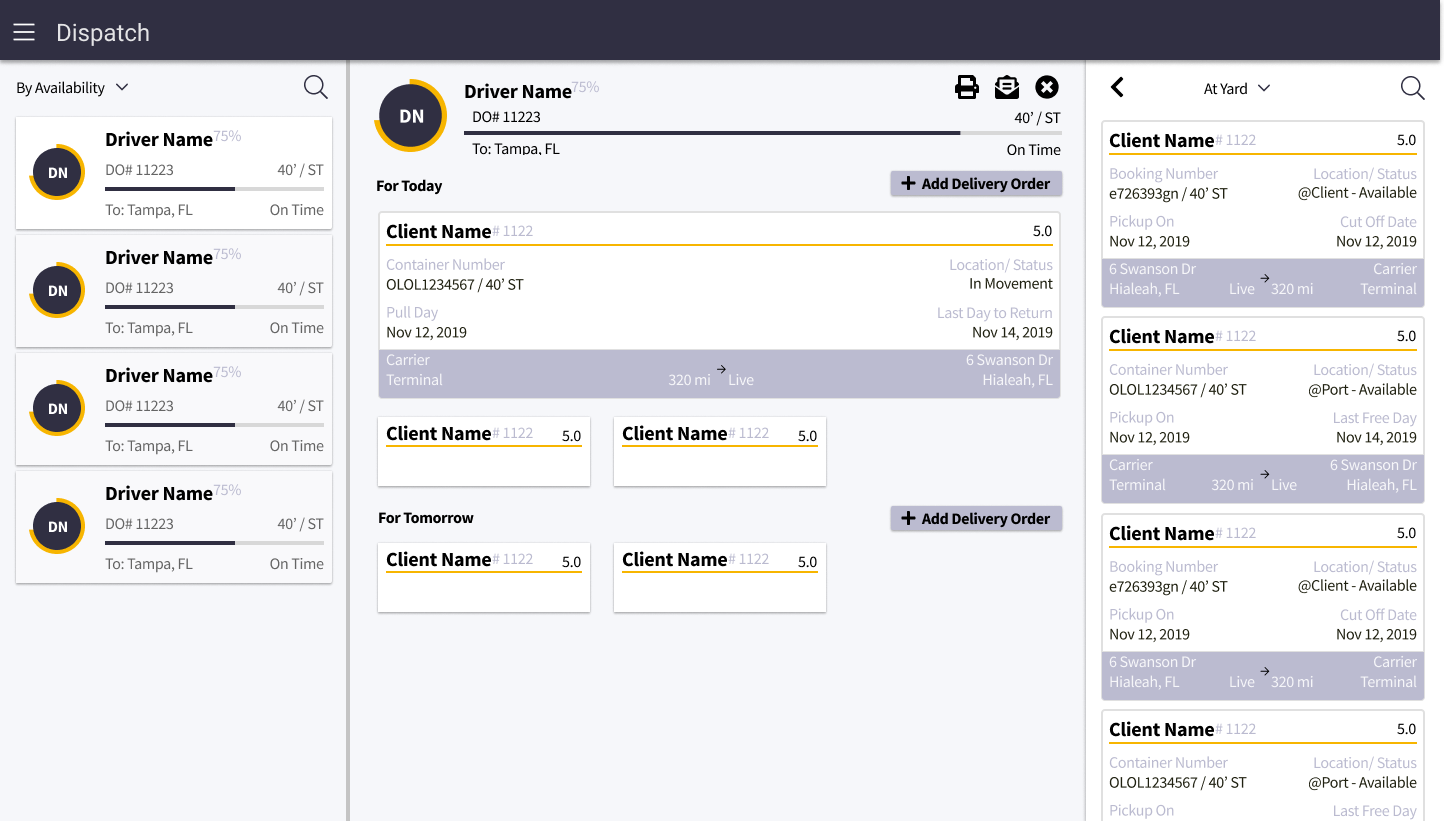The image size is (1444, 821).
Task: Open the At Yard filter dropdown
Action: click(1237, 88)
